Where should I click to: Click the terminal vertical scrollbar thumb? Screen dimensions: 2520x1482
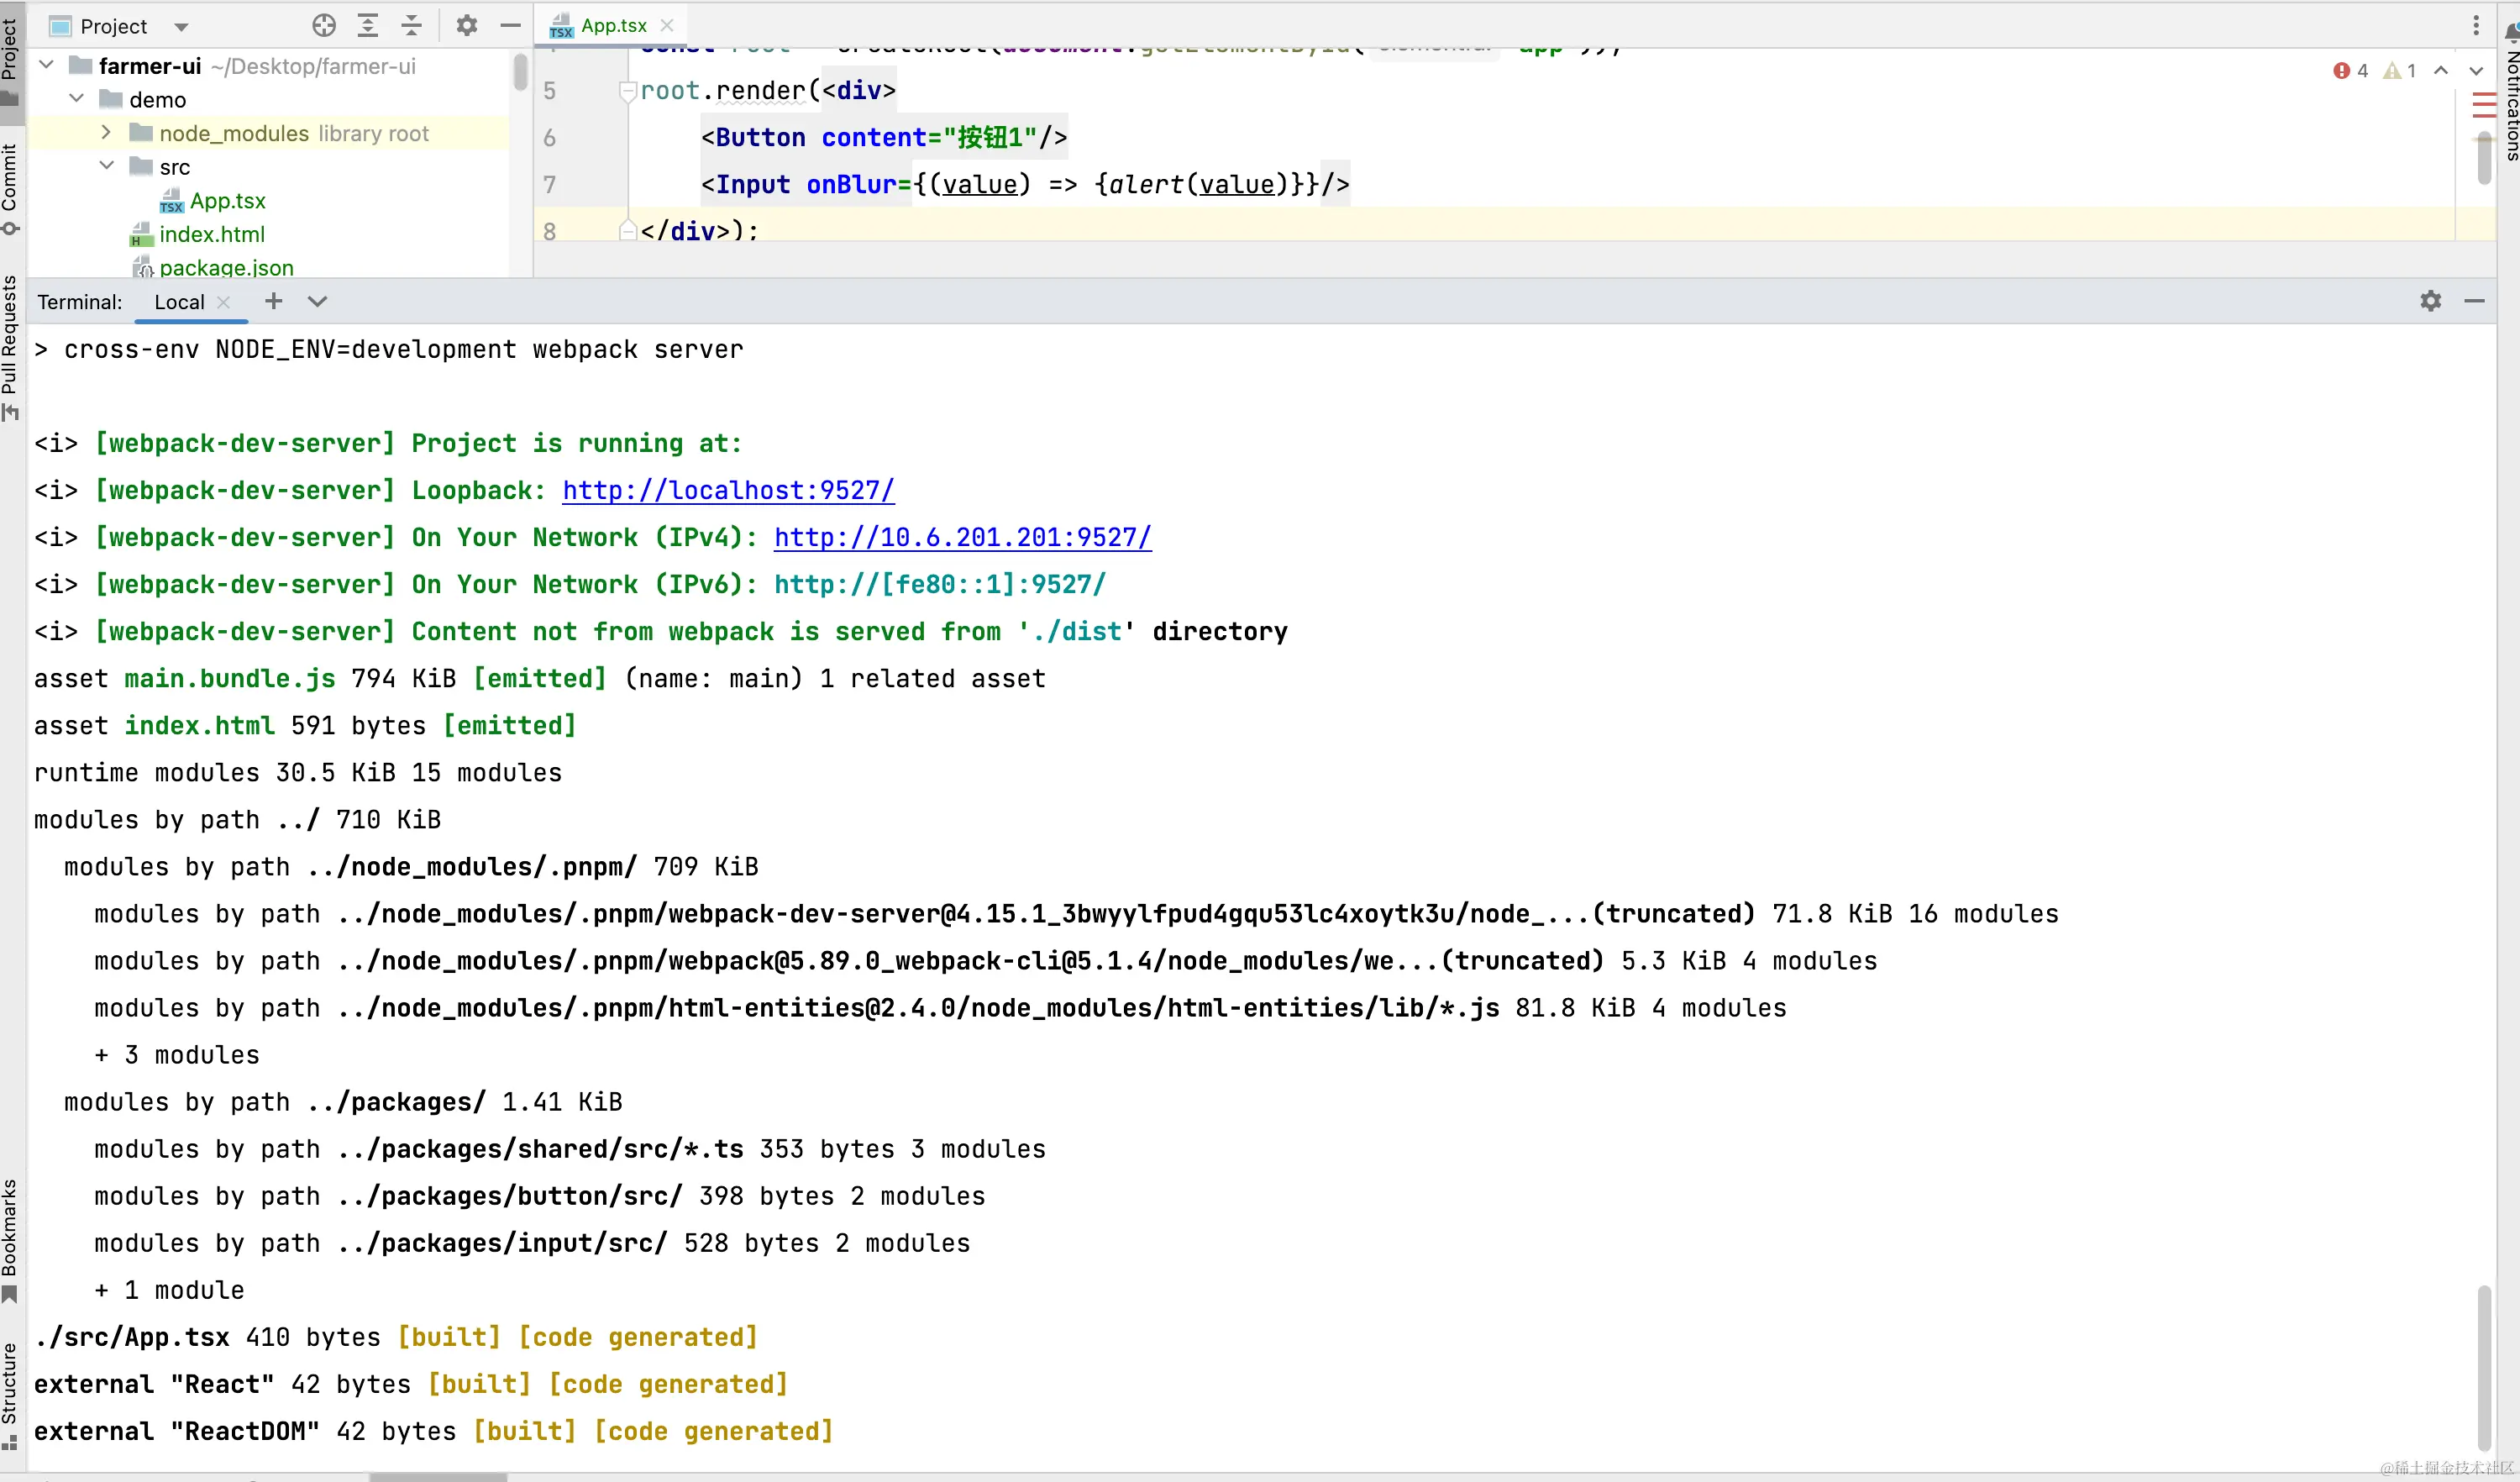click(2484, 1367)
